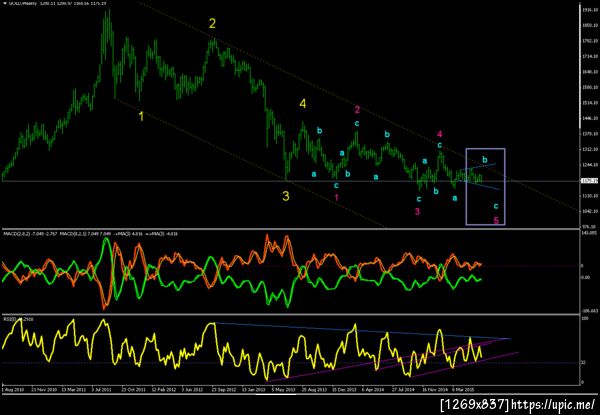Click the 16 Nov 2014 date on the time axis

tap(433, 389)
